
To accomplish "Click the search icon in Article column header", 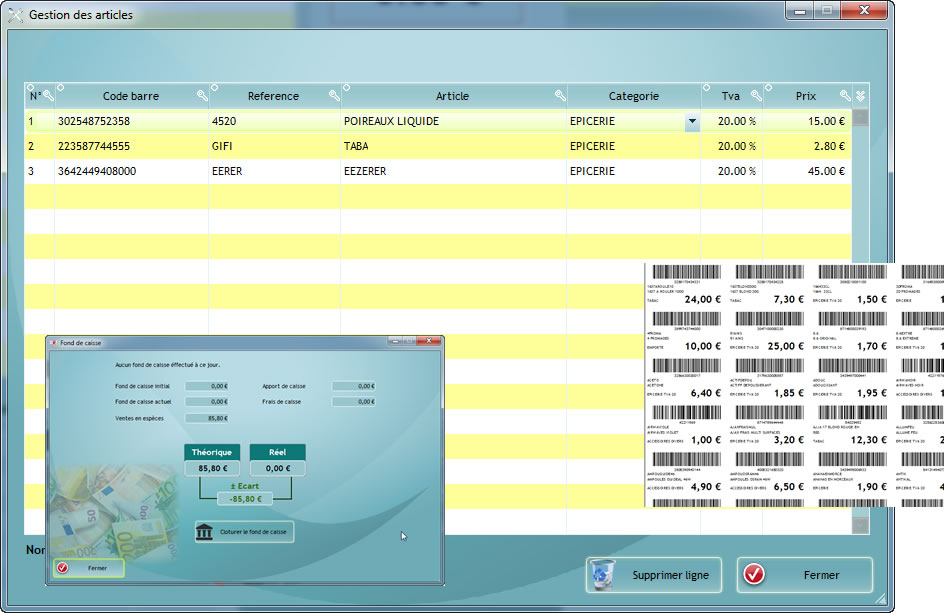I will click(x=560, y=96).
